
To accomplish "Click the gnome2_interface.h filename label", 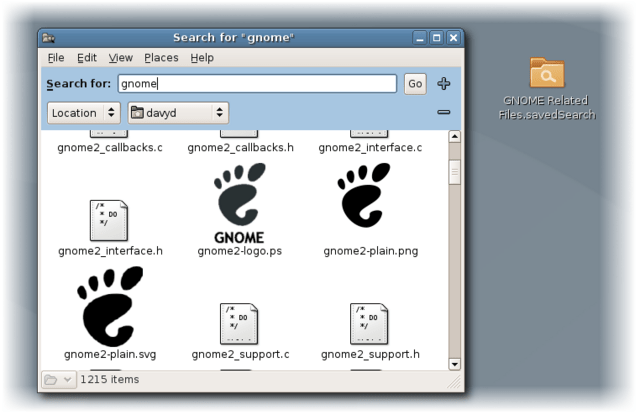I will (110, 251).
